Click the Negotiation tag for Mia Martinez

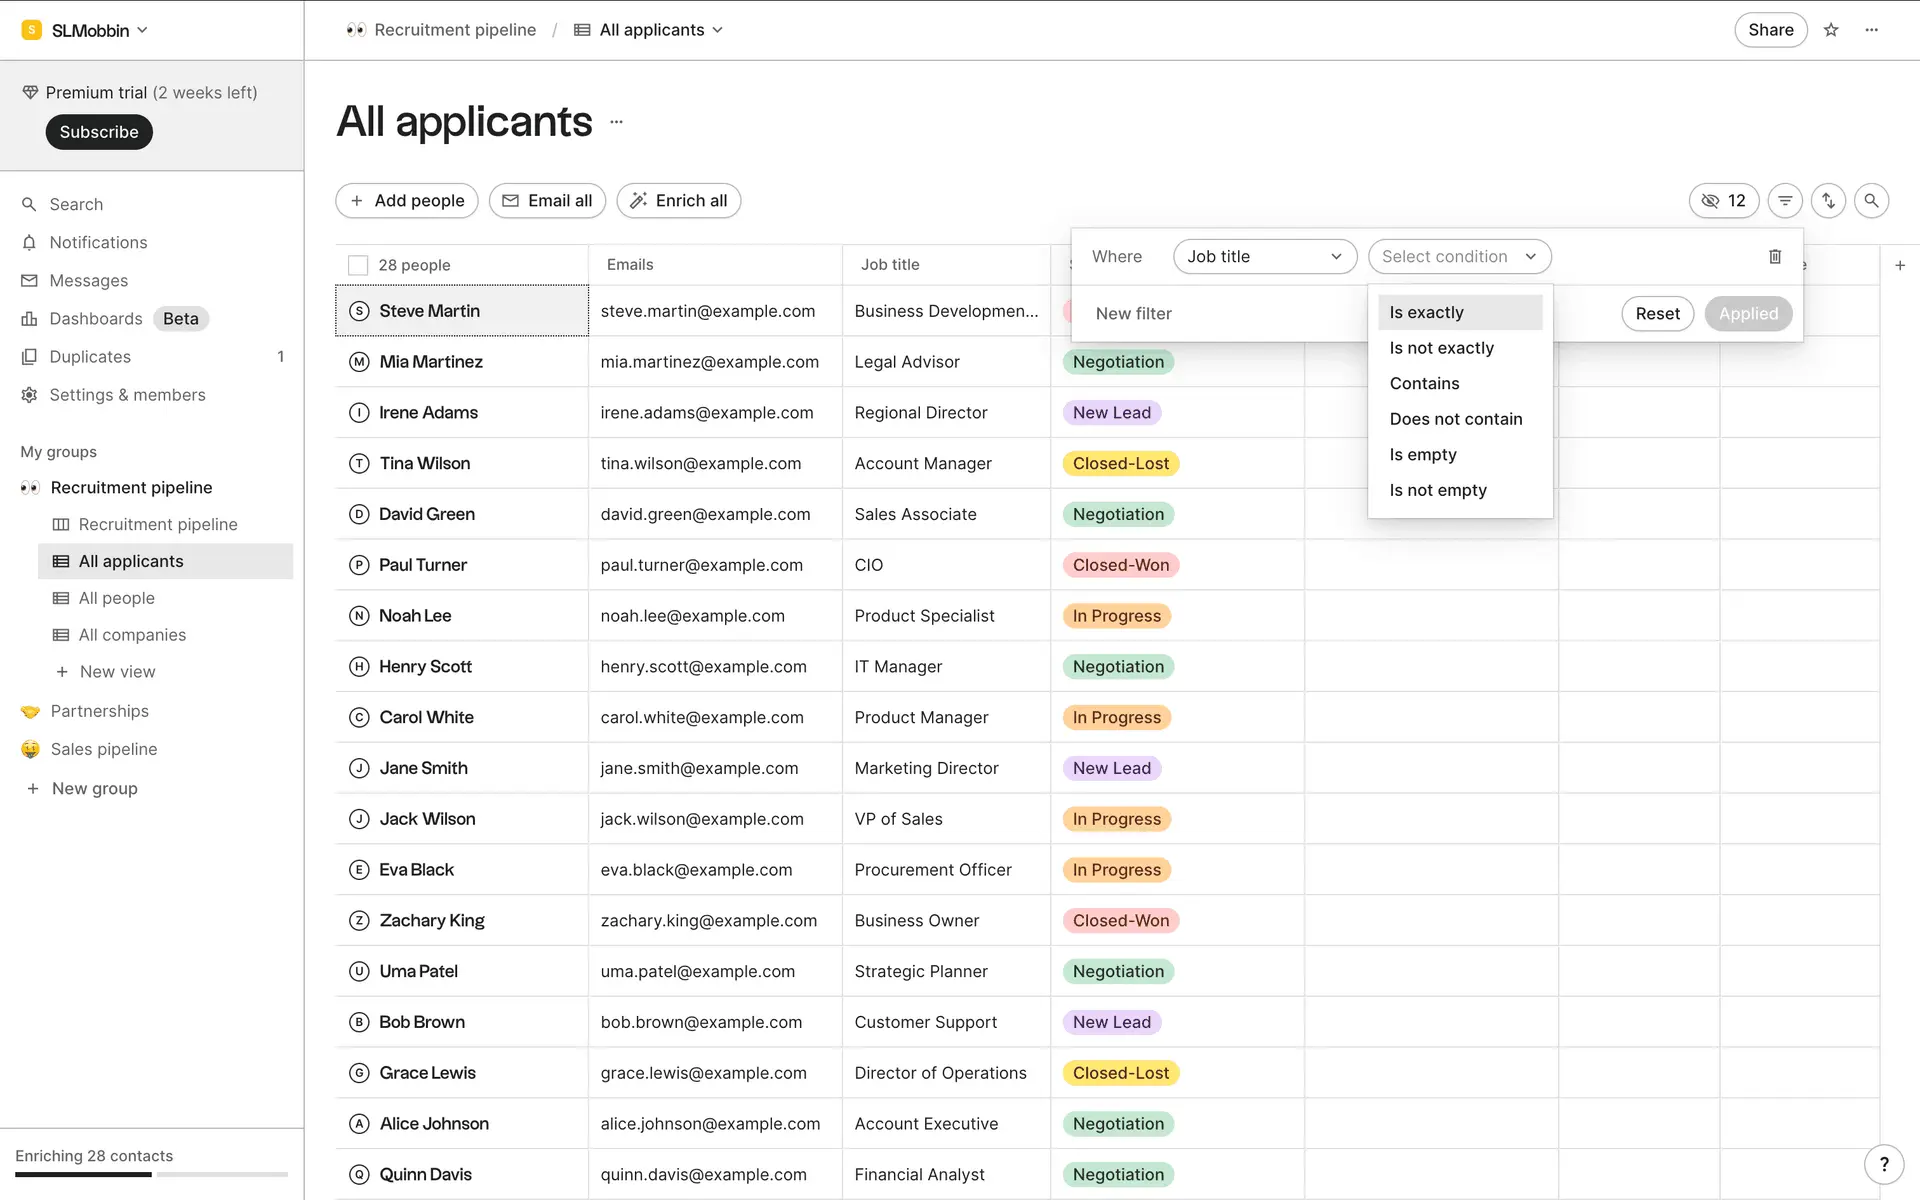click(x=1118, y=362)
